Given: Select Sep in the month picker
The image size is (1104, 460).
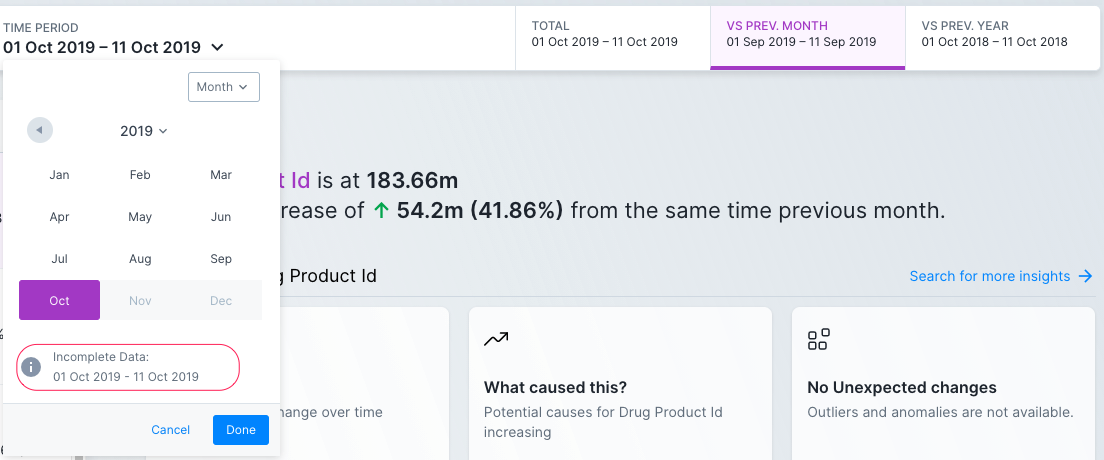Looking at the screenshot, I should tap(221, 259).
